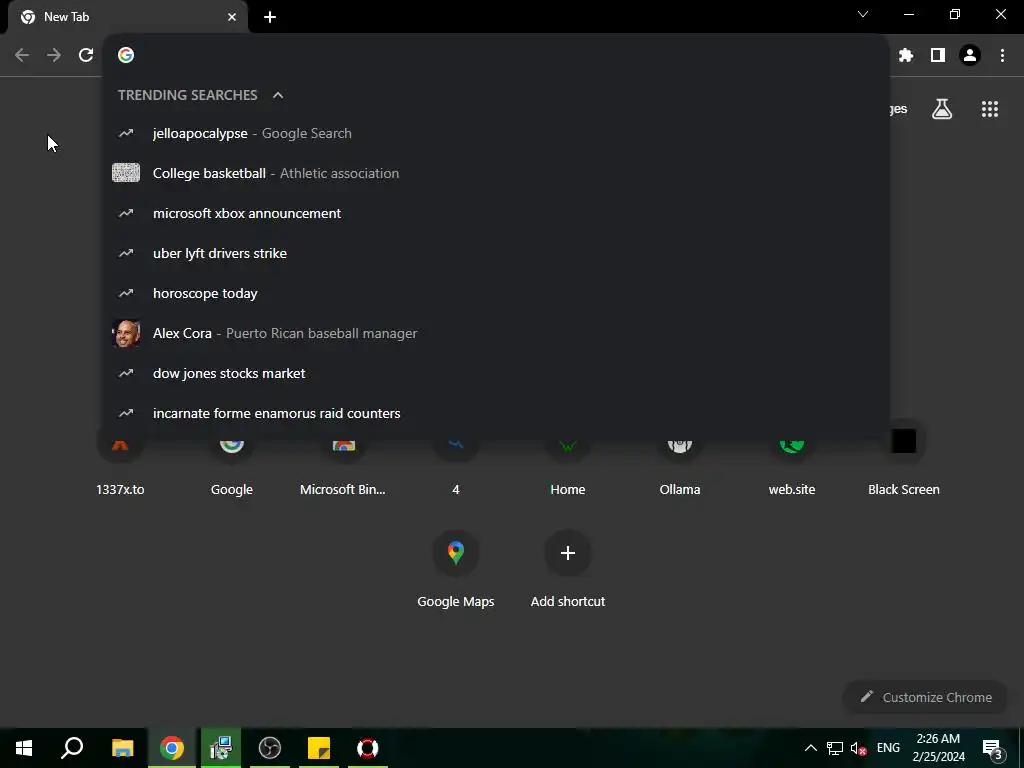Select dow jones stocks market suggestion
Screen dimensions: 1024x768
[496, 374]
